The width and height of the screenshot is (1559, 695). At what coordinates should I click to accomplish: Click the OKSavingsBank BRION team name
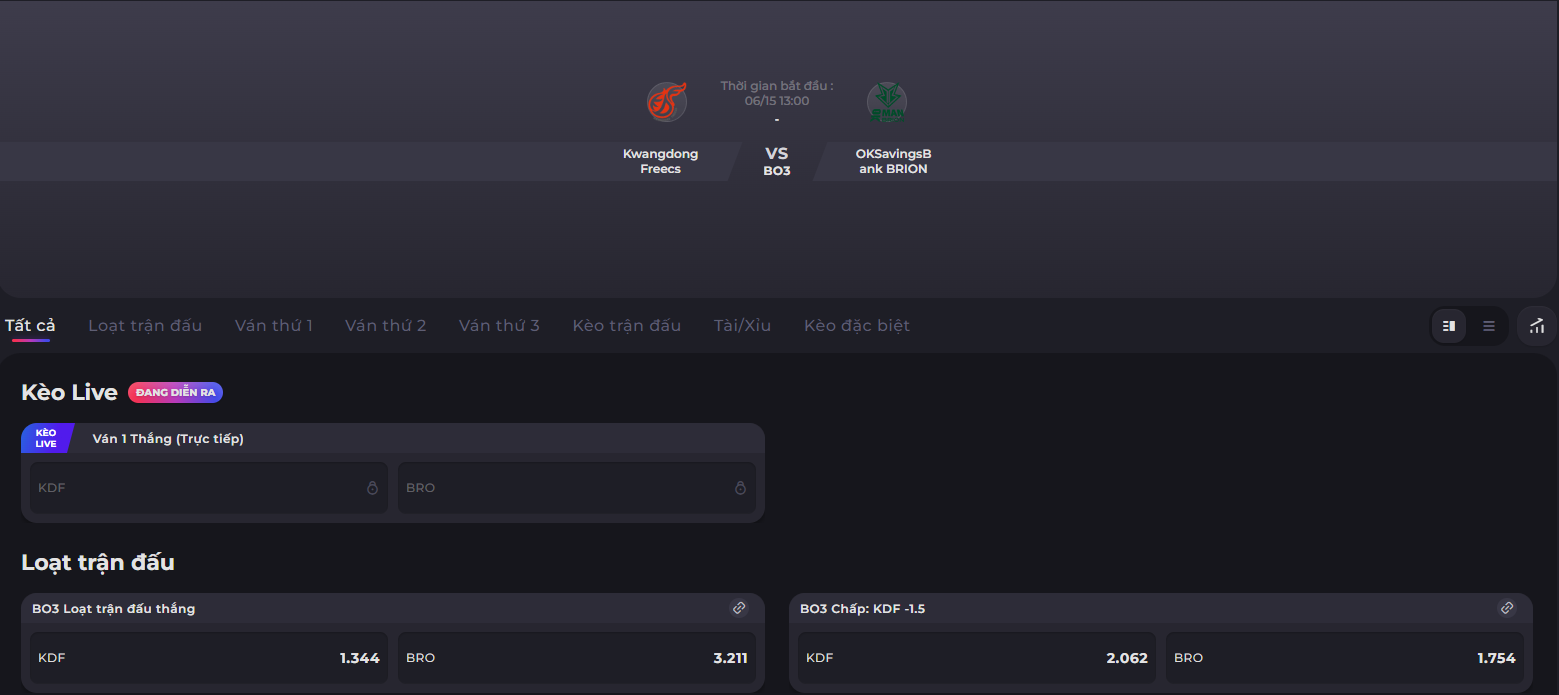tap(893, 161)
